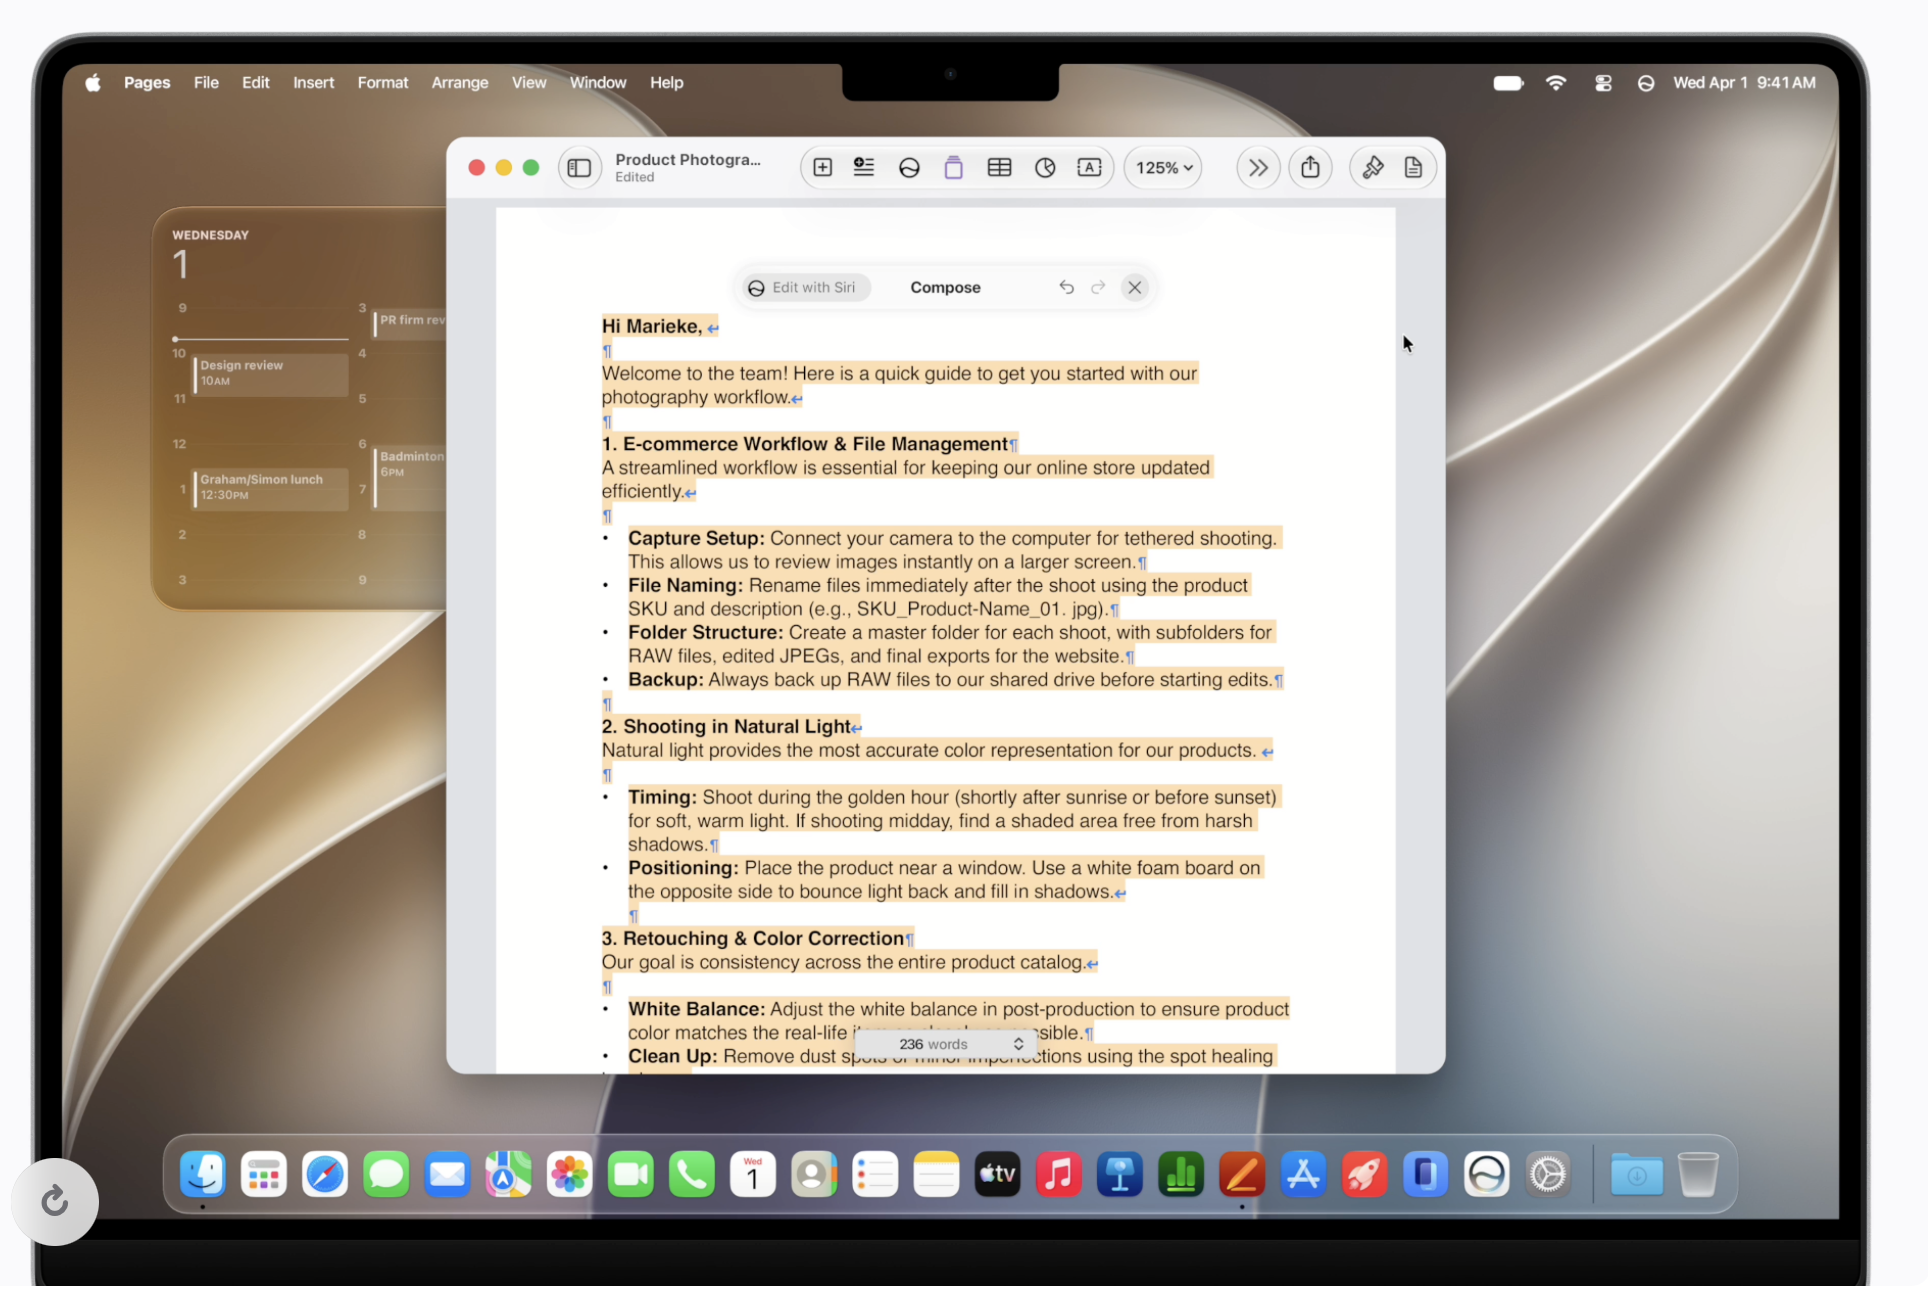The width and height of the screenshot is (1928, 1304).
Task: Open the Document inspector icon
Action: (x=1413, y=168)
